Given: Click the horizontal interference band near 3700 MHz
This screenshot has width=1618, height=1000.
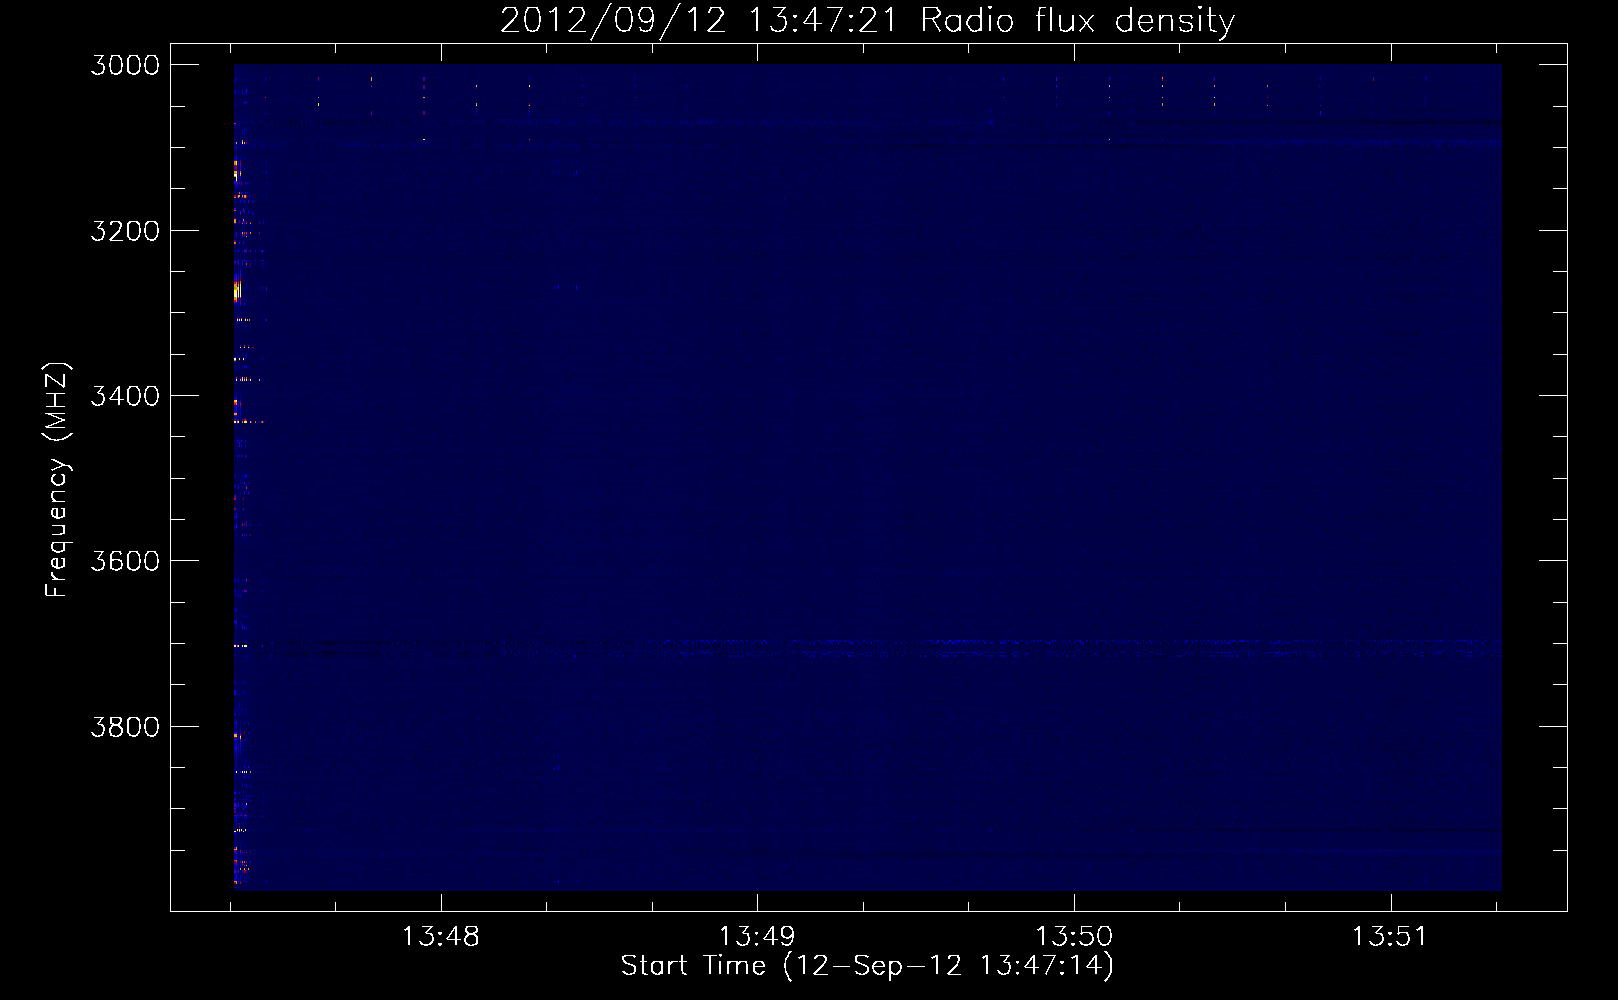Looking at the screenshot, I should (x=867, y=648).
